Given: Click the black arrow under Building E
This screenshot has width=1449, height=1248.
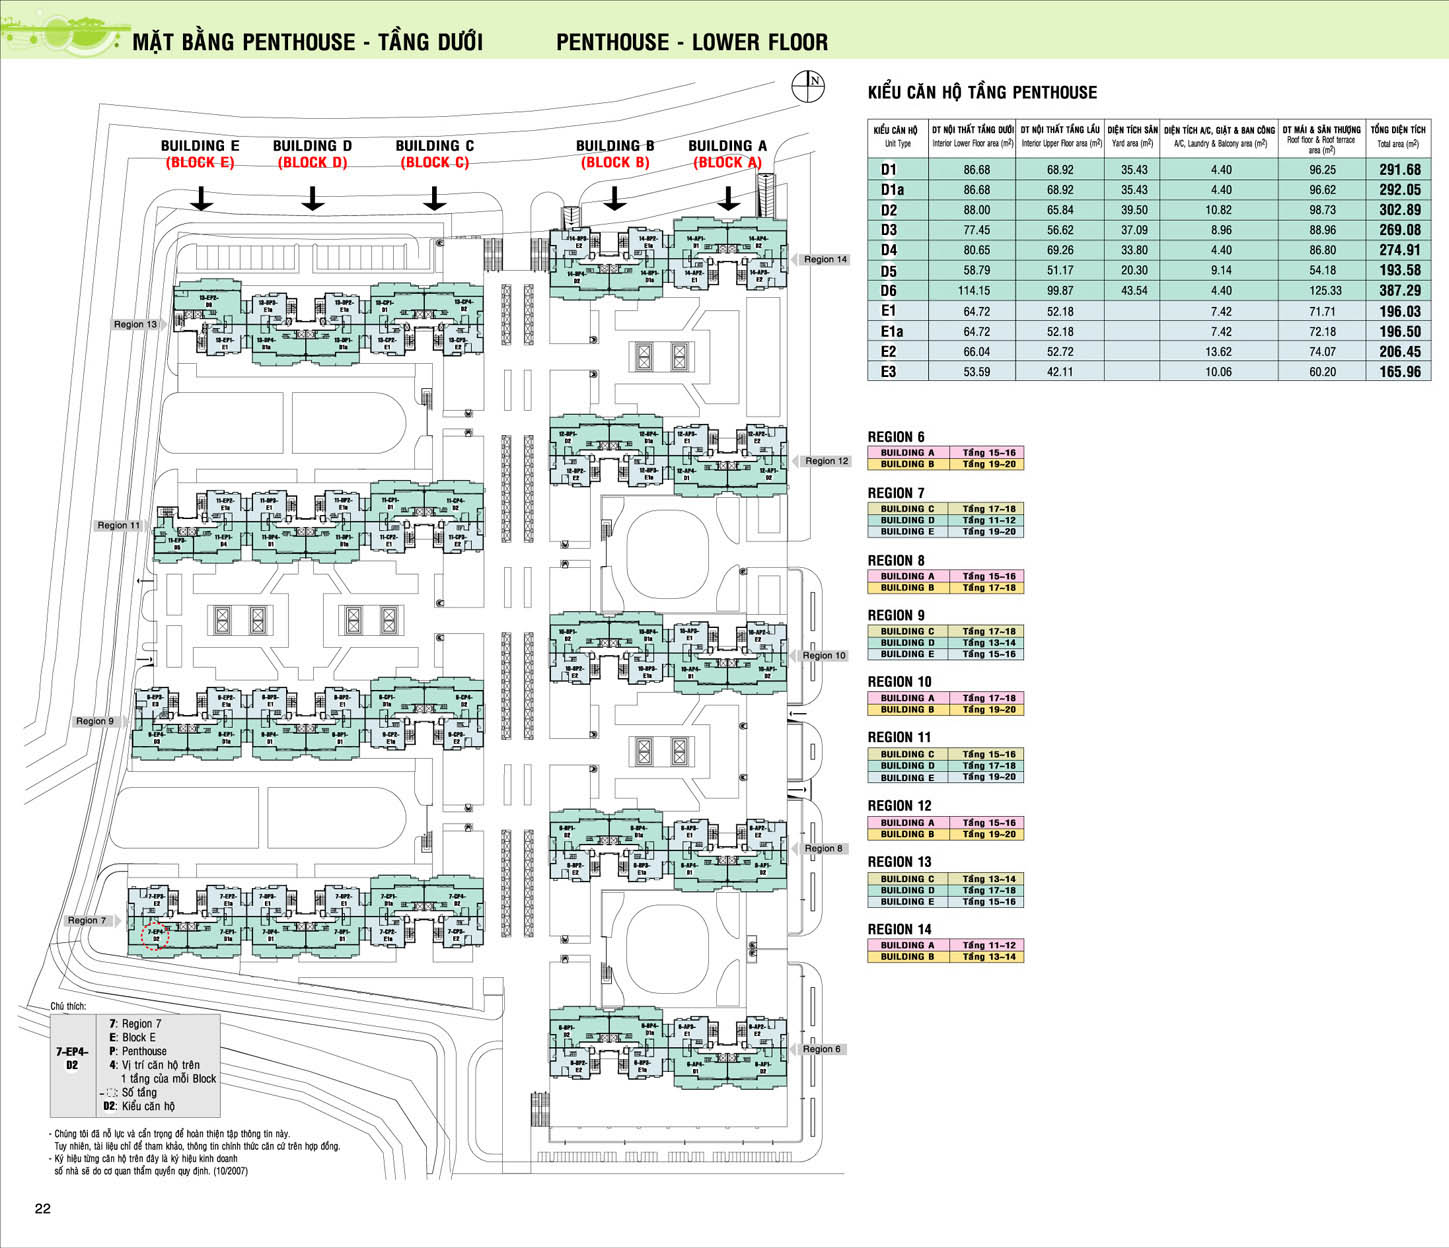Looking at the screenshot, I should click(202, 198).
